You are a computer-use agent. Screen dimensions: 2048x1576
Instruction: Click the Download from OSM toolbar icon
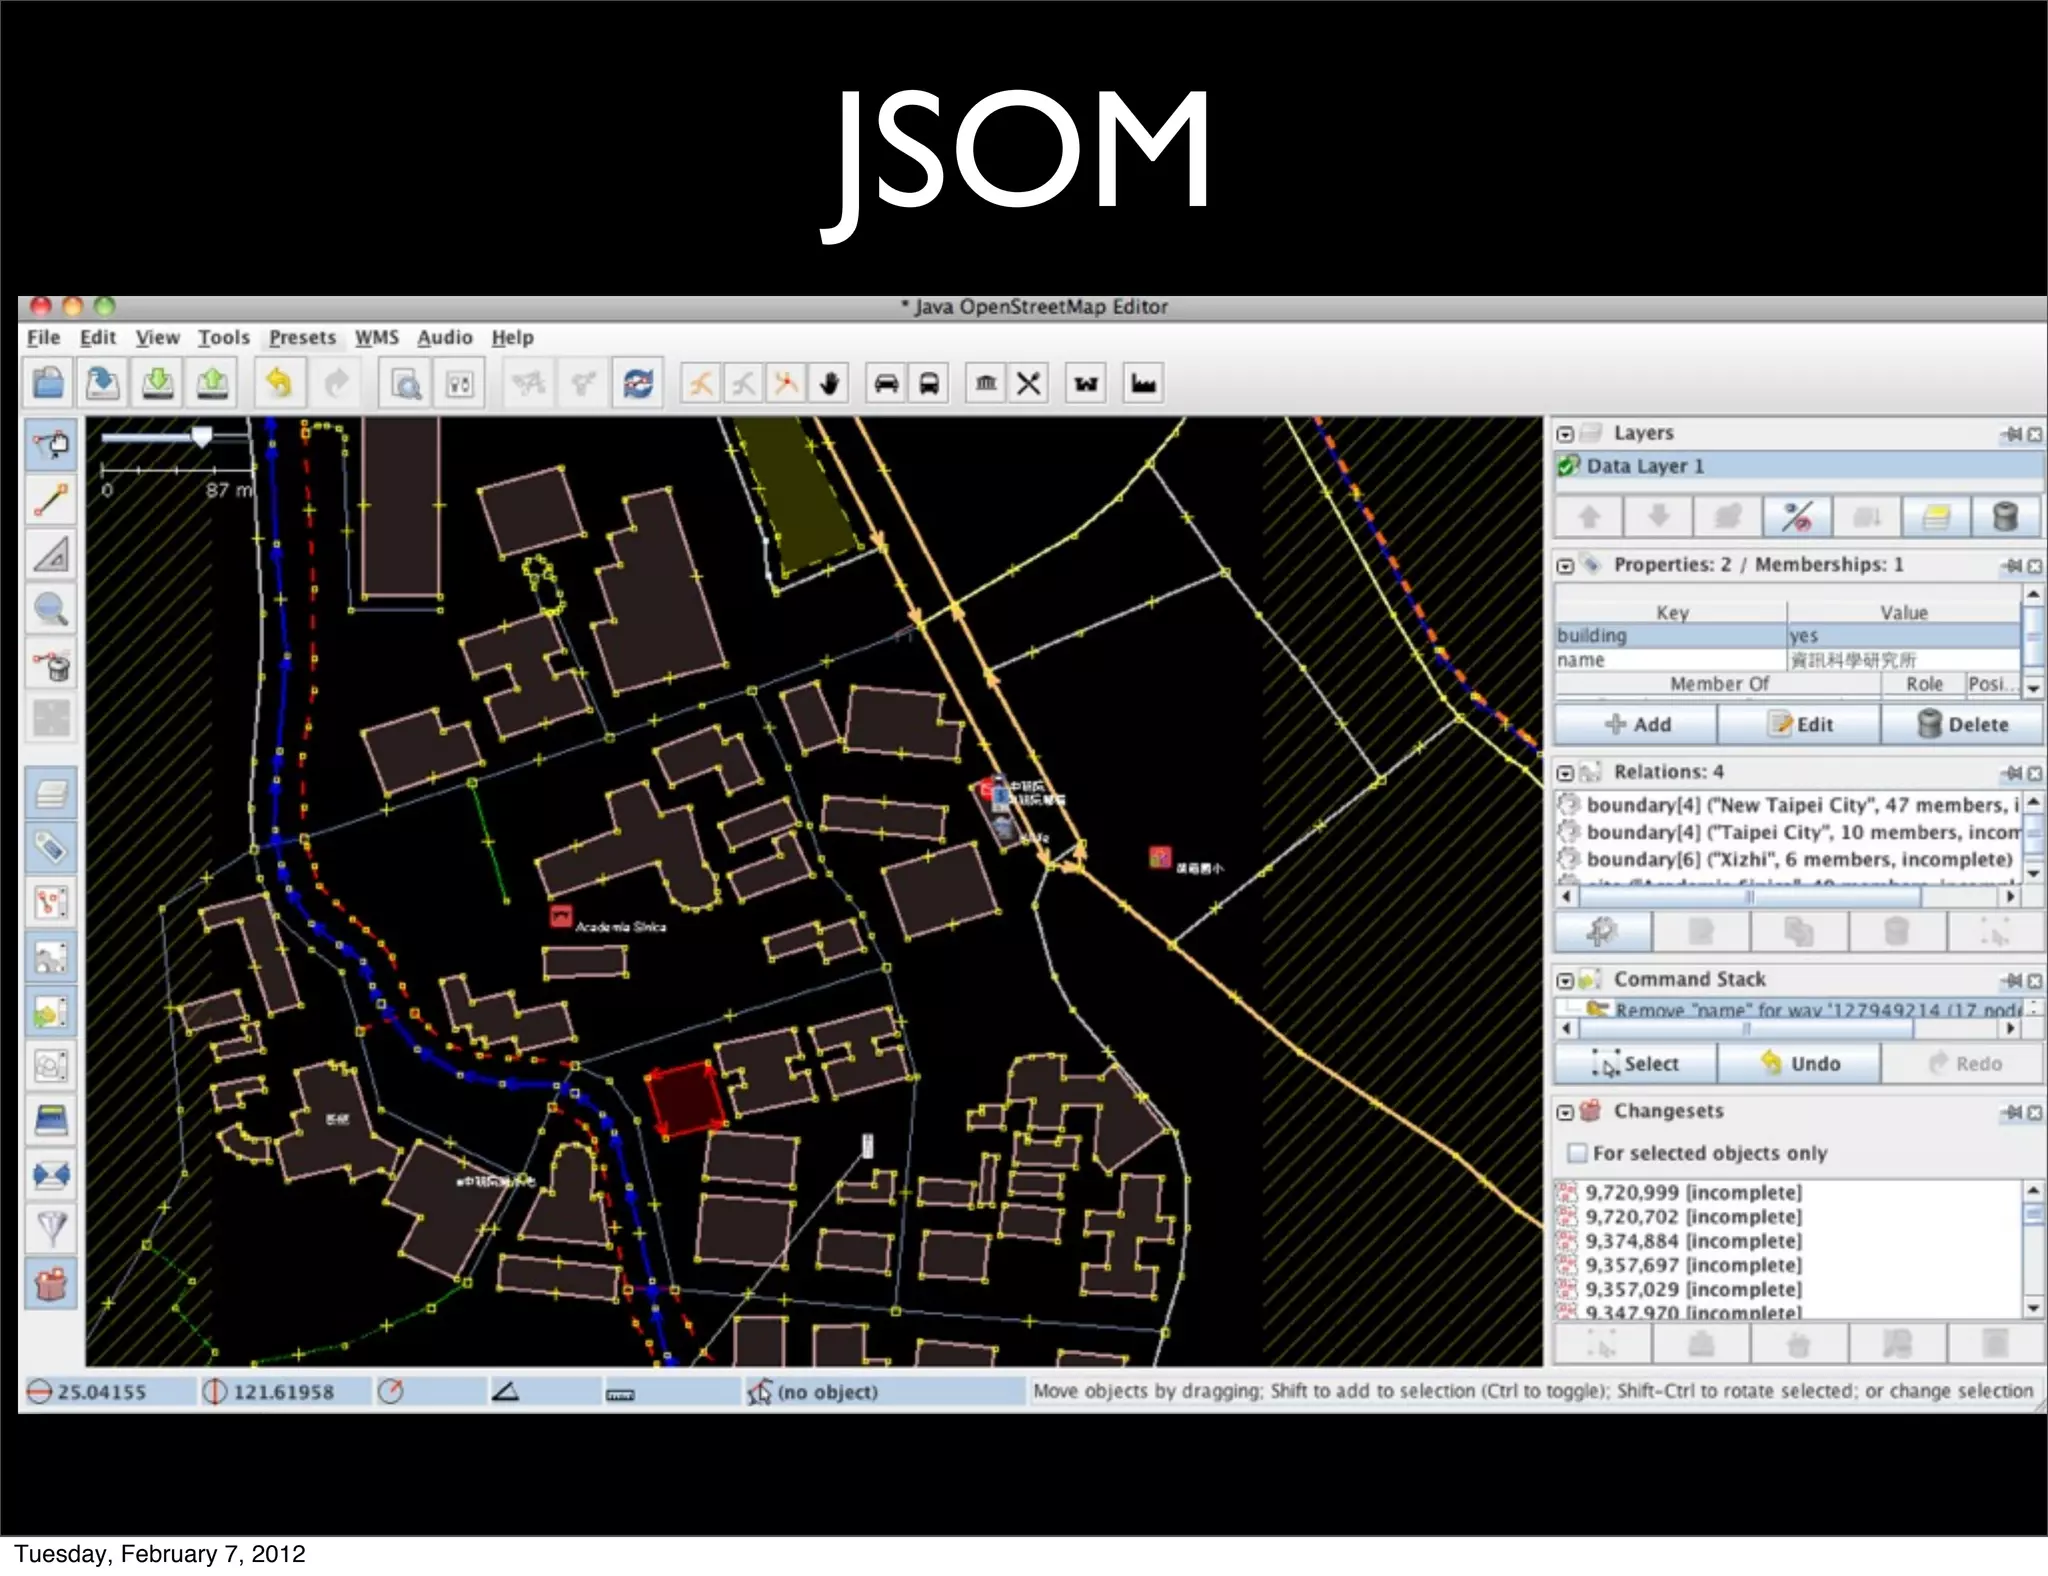tap(157, 383)
